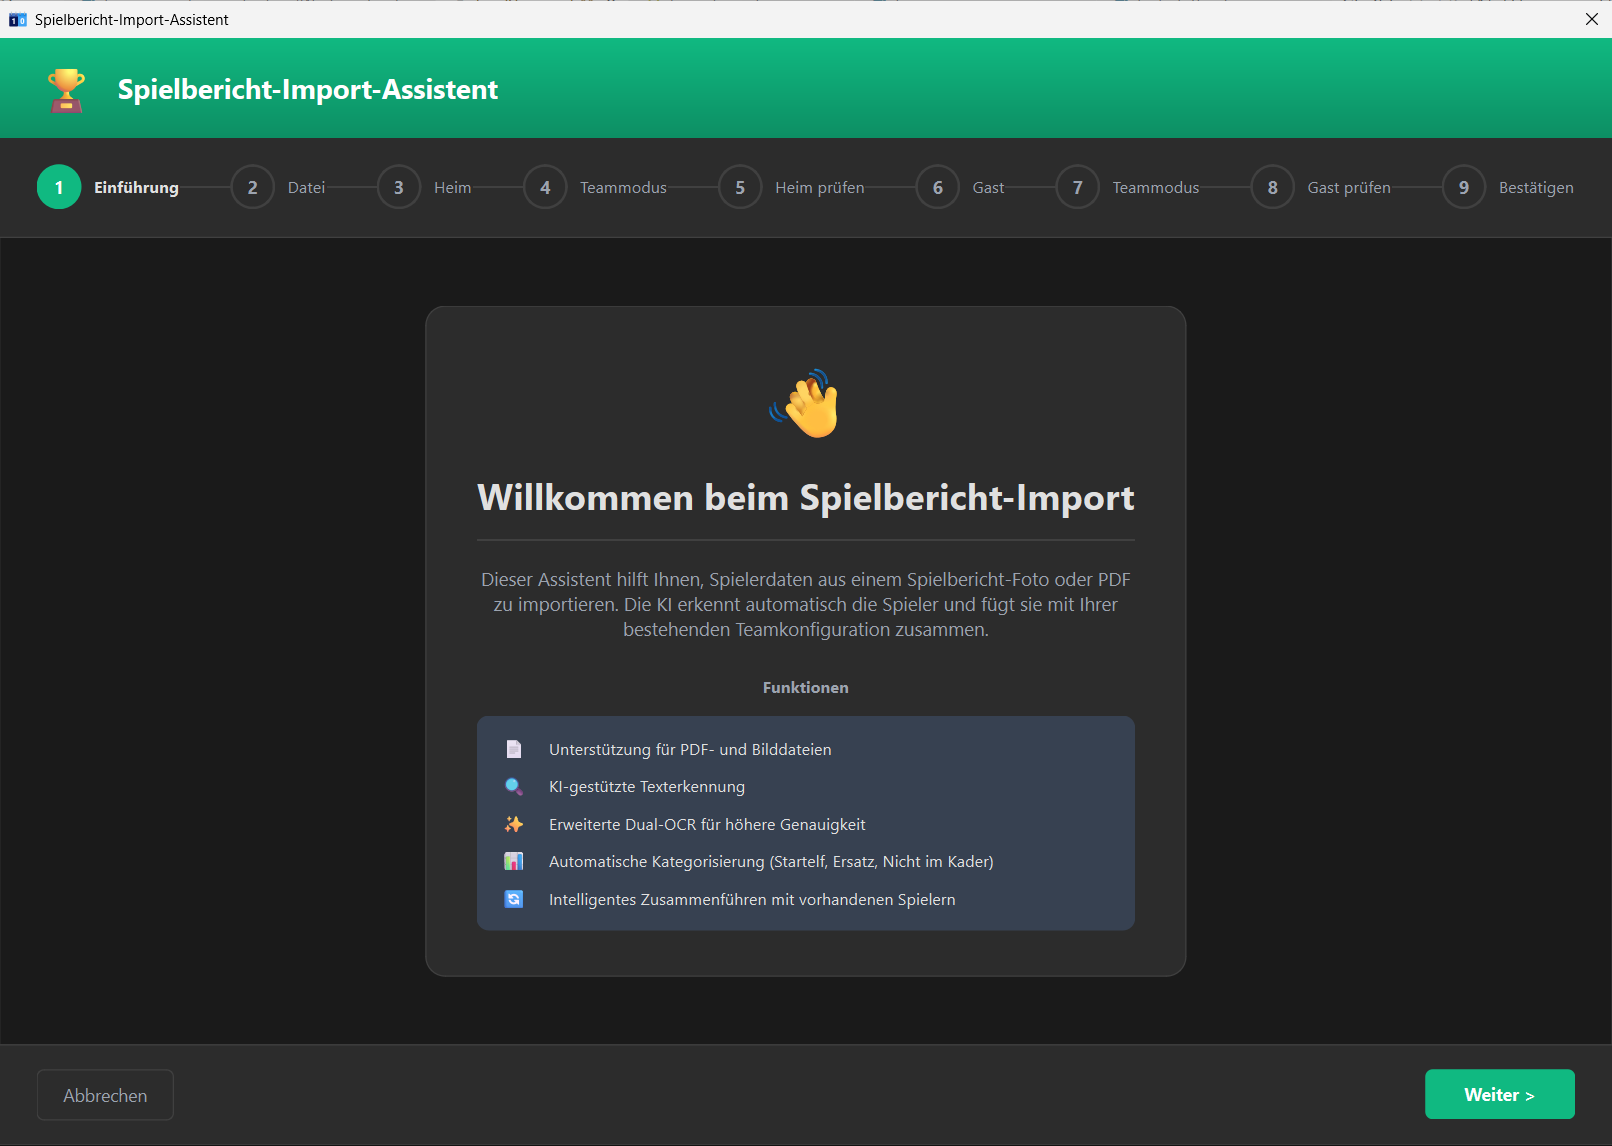The width and height of the screenshot is (1612, 1146).
Task: Click the sparkles icon for Erweiterte Dual-OCR
Action: click(x=514, y=824)
